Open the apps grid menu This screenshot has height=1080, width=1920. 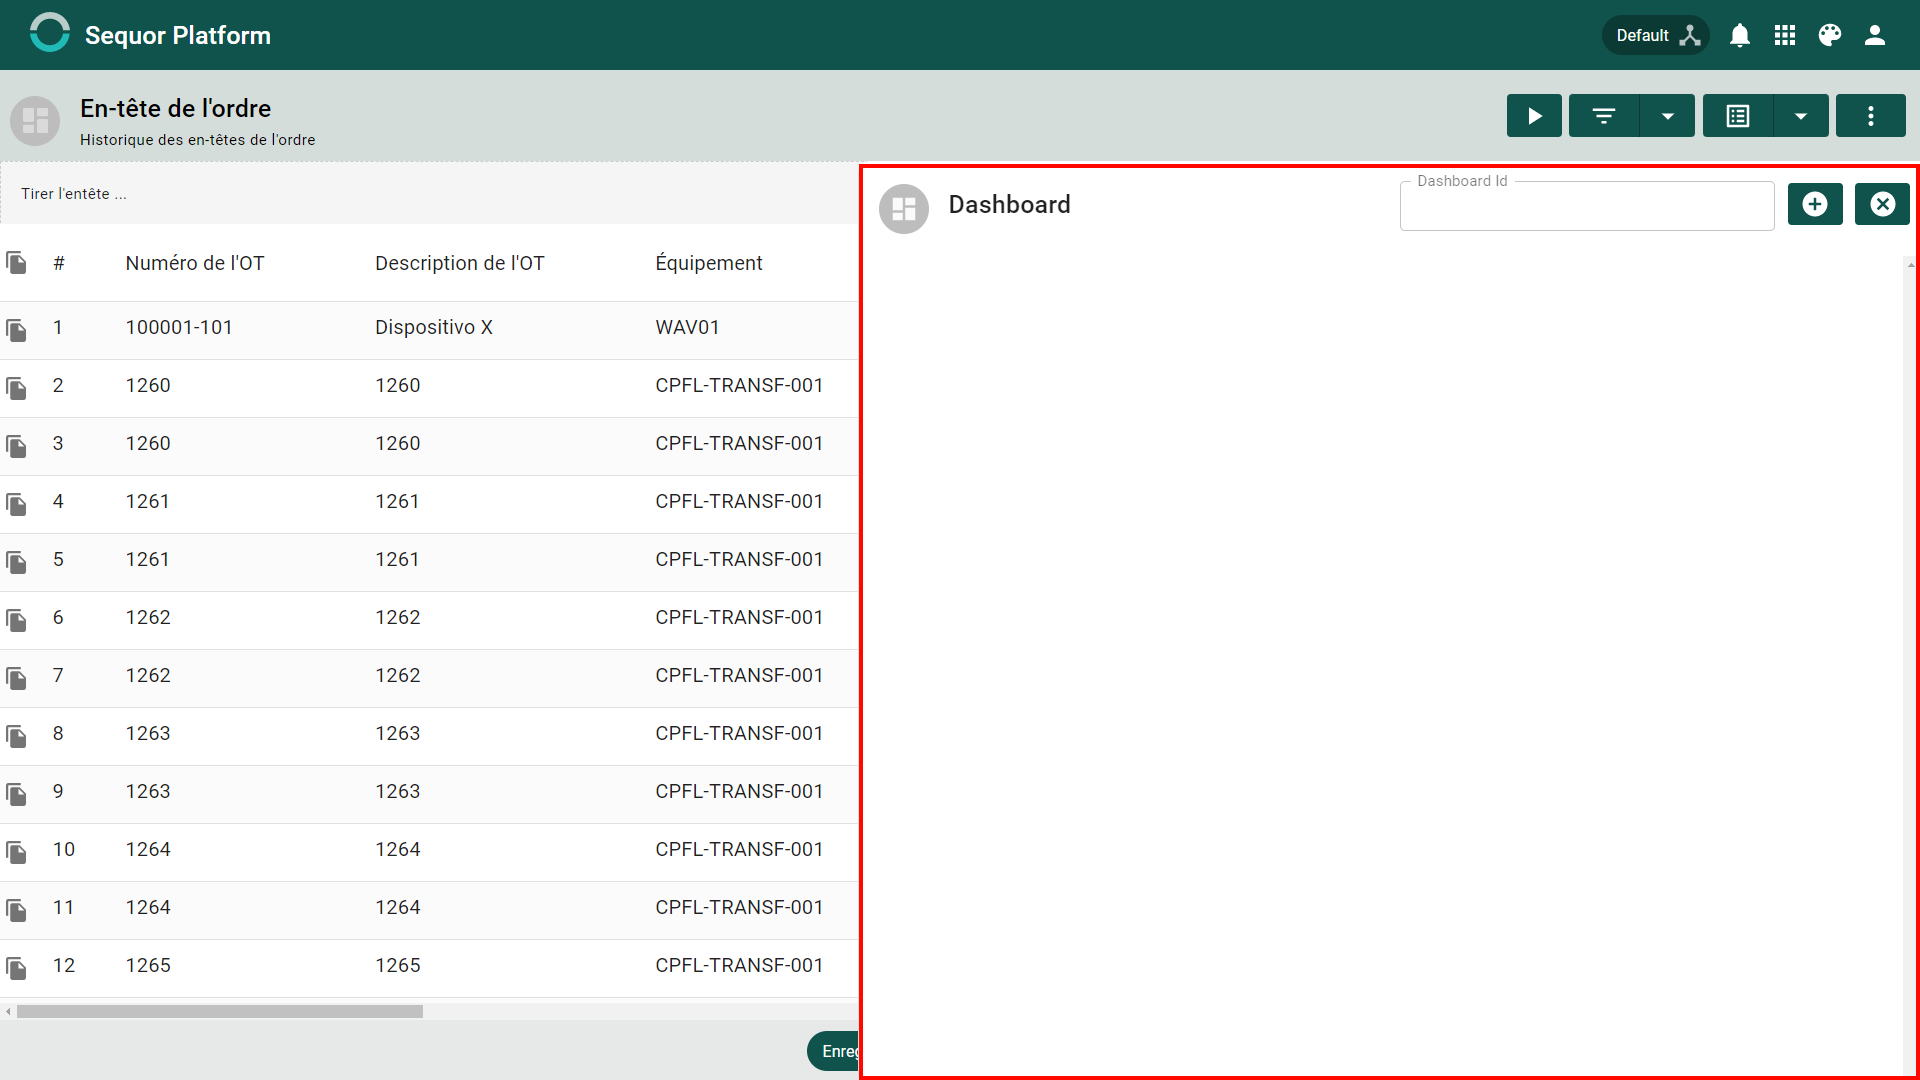coord(1785,35)
